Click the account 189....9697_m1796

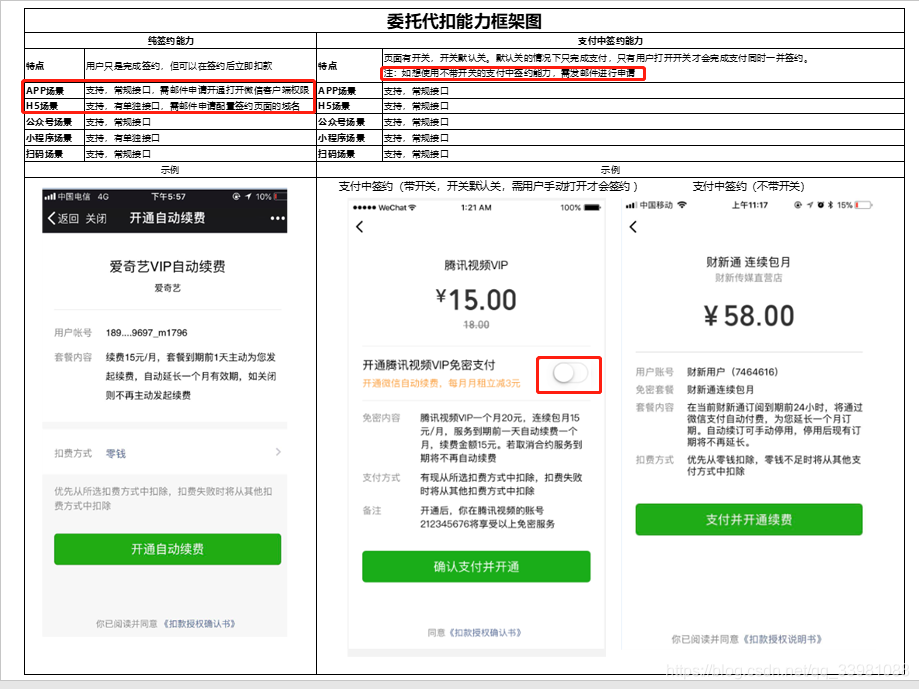147,333
